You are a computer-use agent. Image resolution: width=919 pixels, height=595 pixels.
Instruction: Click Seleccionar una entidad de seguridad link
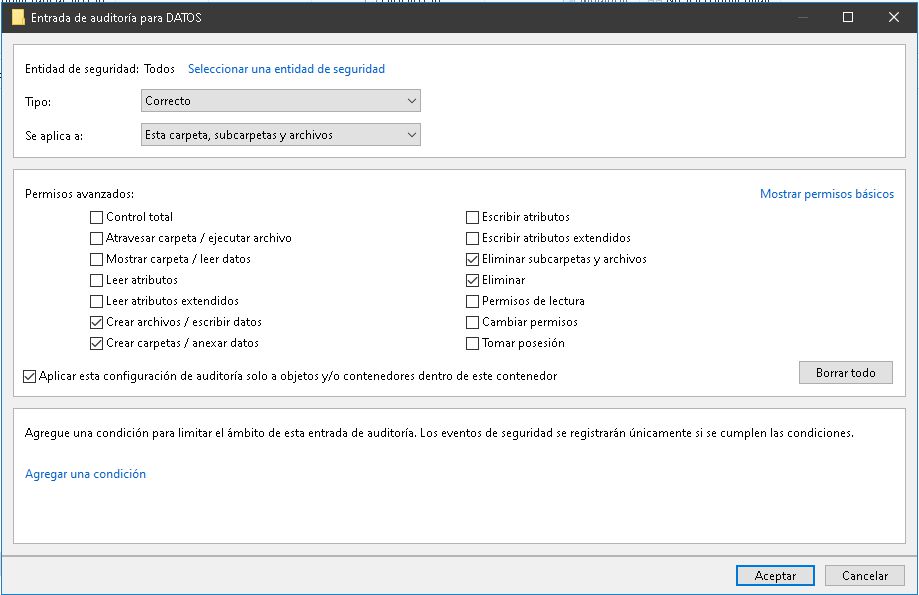[x=286, y=69]
